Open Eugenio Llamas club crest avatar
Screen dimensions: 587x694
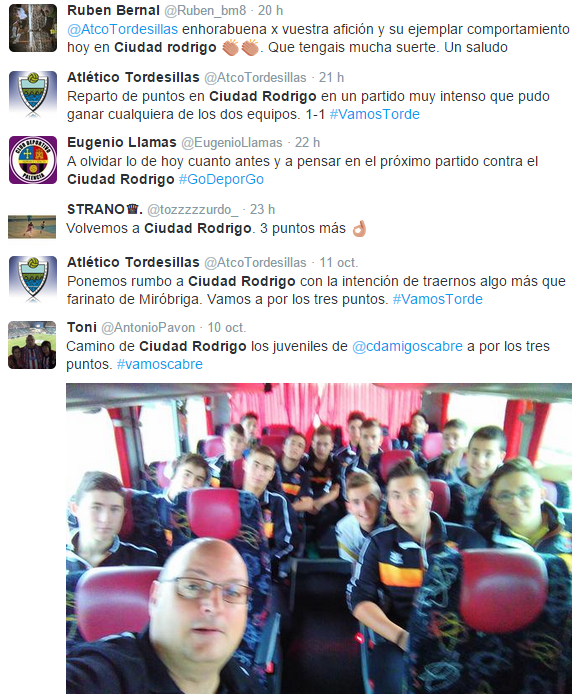33,160
